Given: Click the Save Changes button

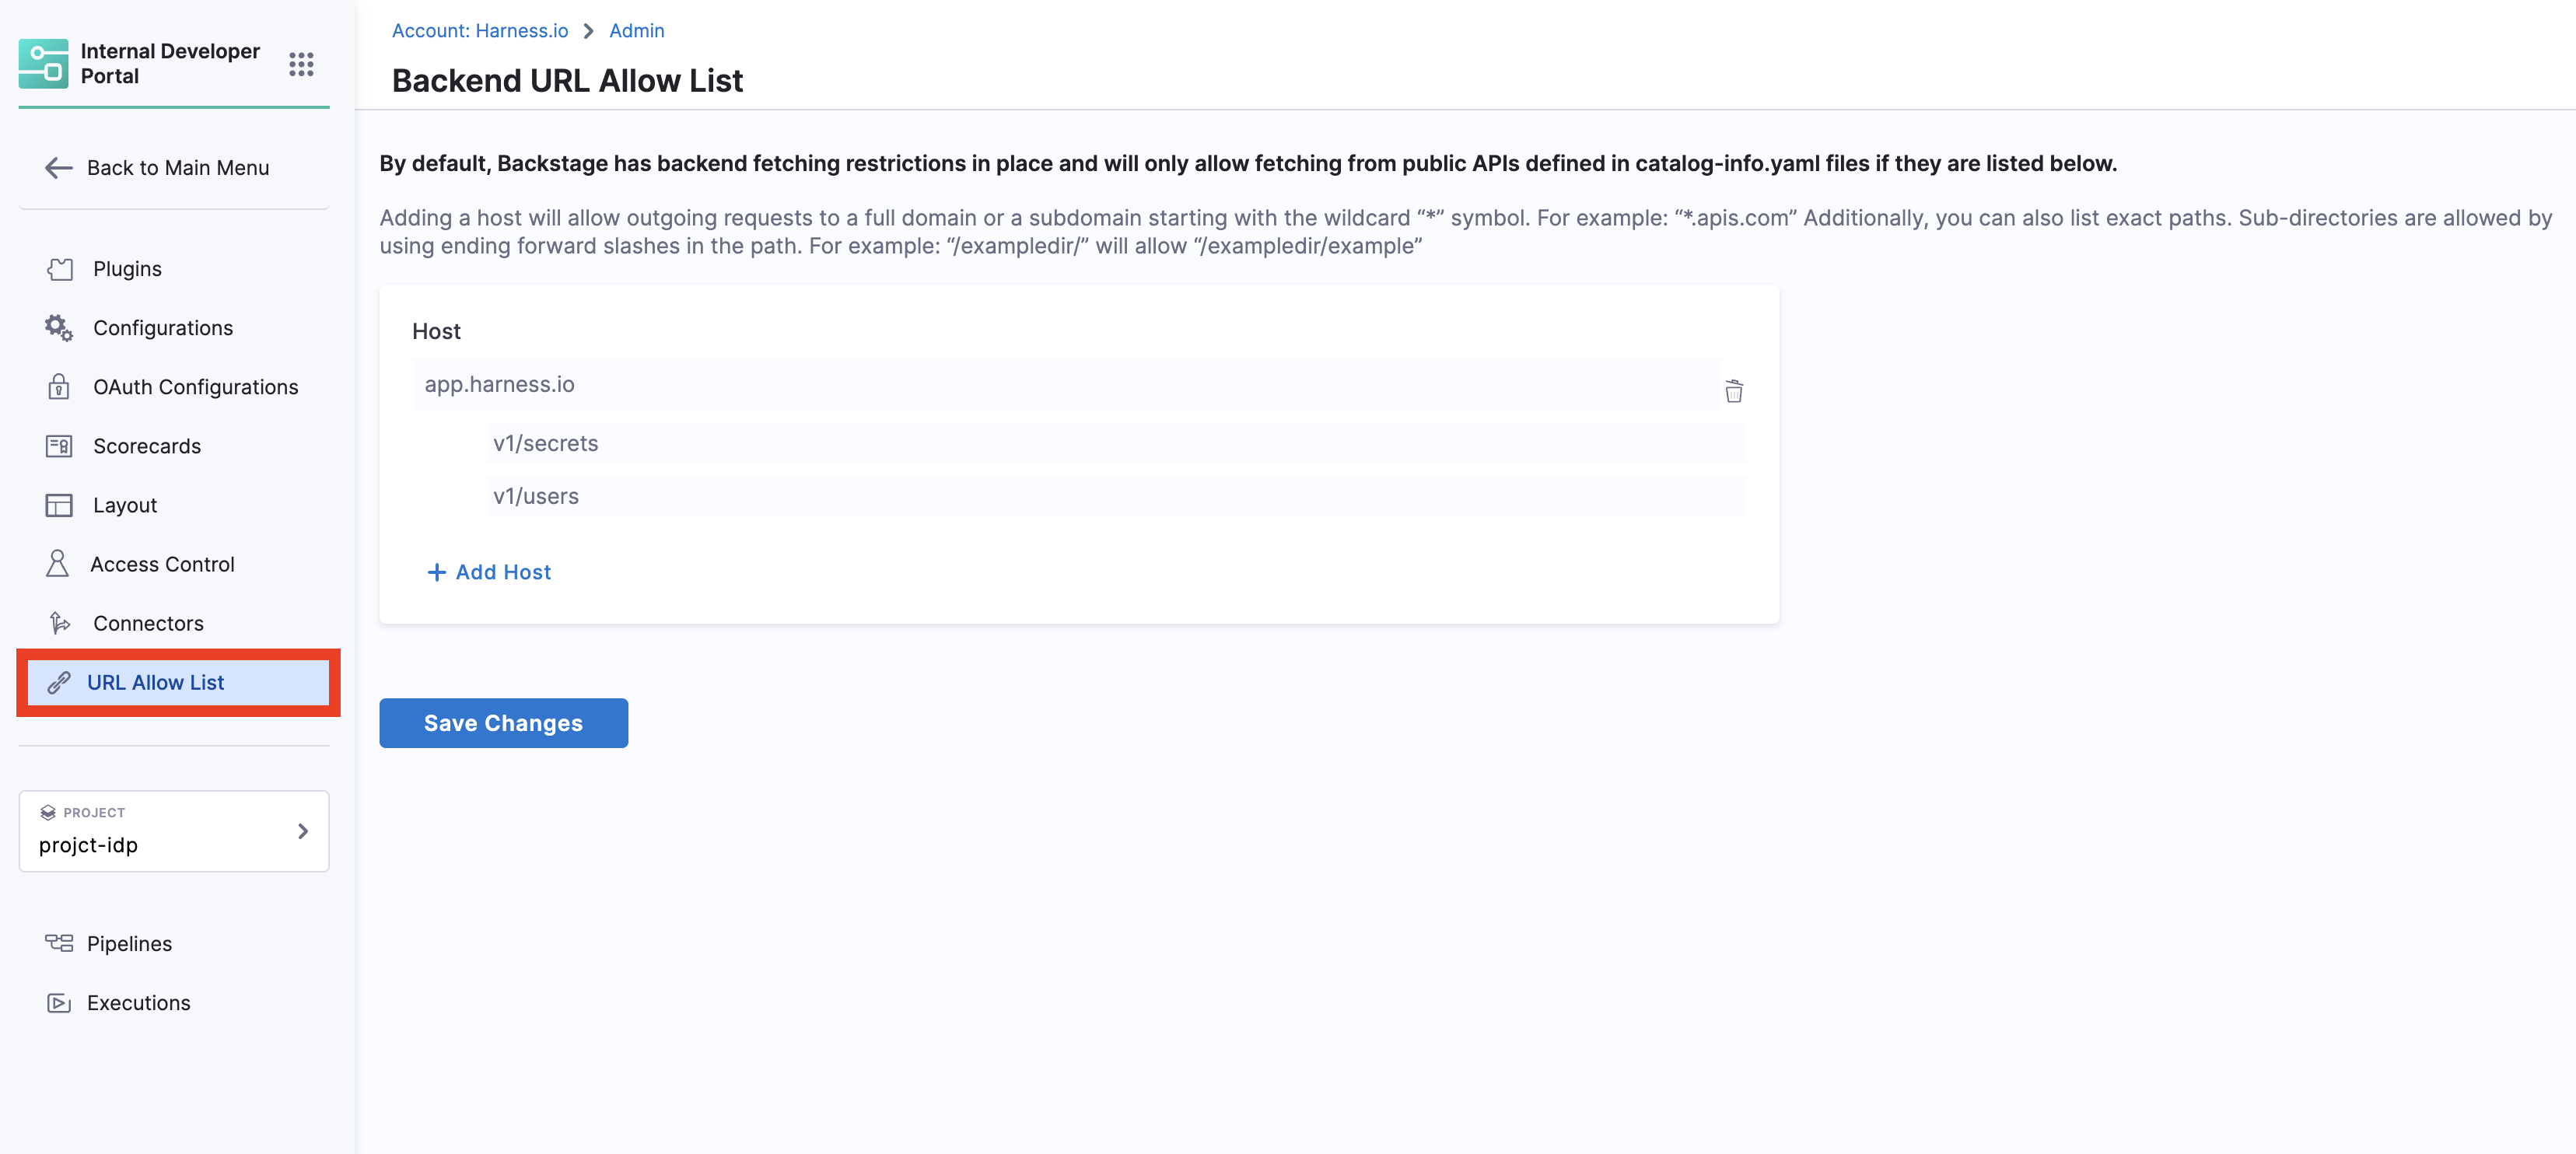Looking at the screenshot, I should [x=503, y=723].
